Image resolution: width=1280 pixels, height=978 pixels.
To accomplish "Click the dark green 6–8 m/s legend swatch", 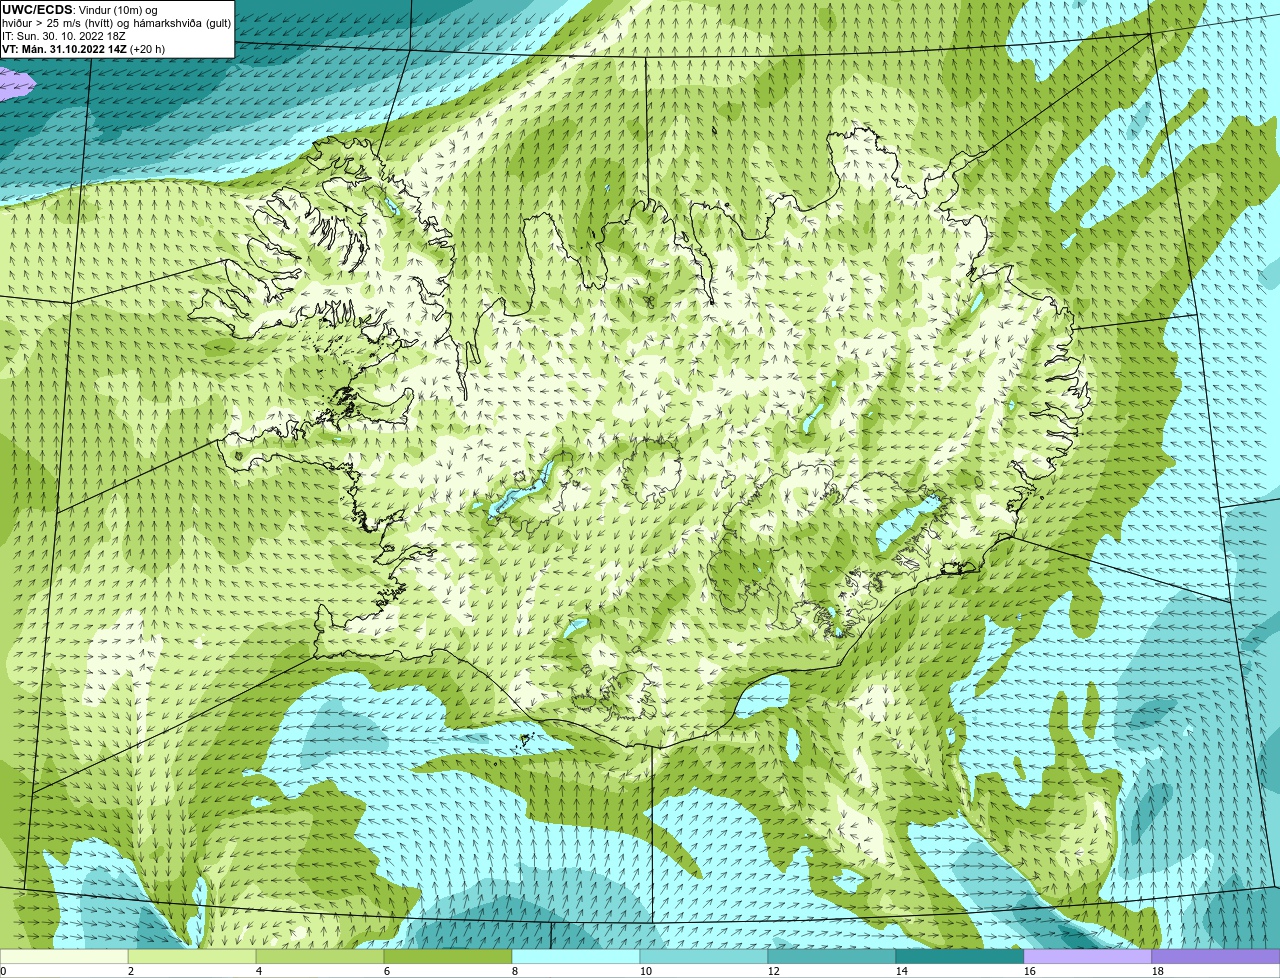I will click(x=448, y=957).
